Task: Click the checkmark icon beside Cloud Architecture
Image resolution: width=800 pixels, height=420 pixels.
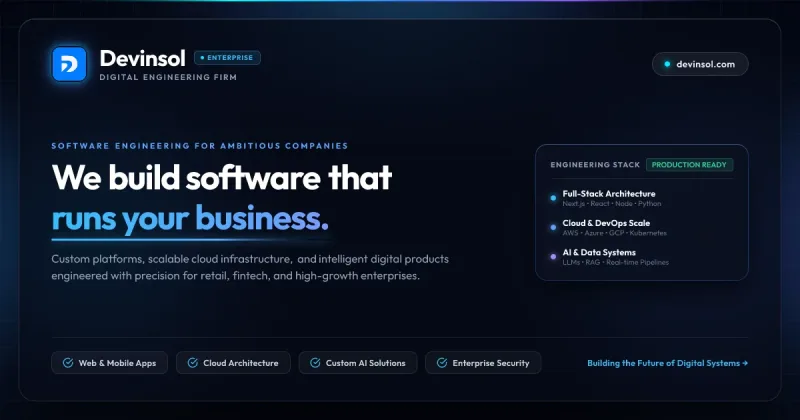Action: [192, 363]
